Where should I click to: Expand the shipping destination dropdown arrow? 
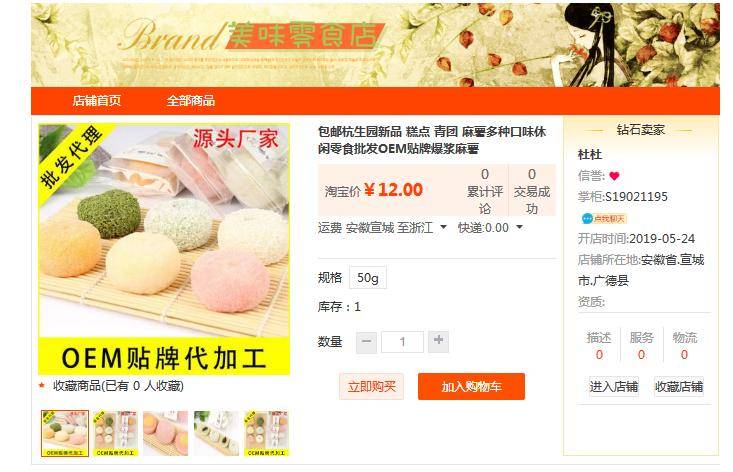(x=443, y=228)
